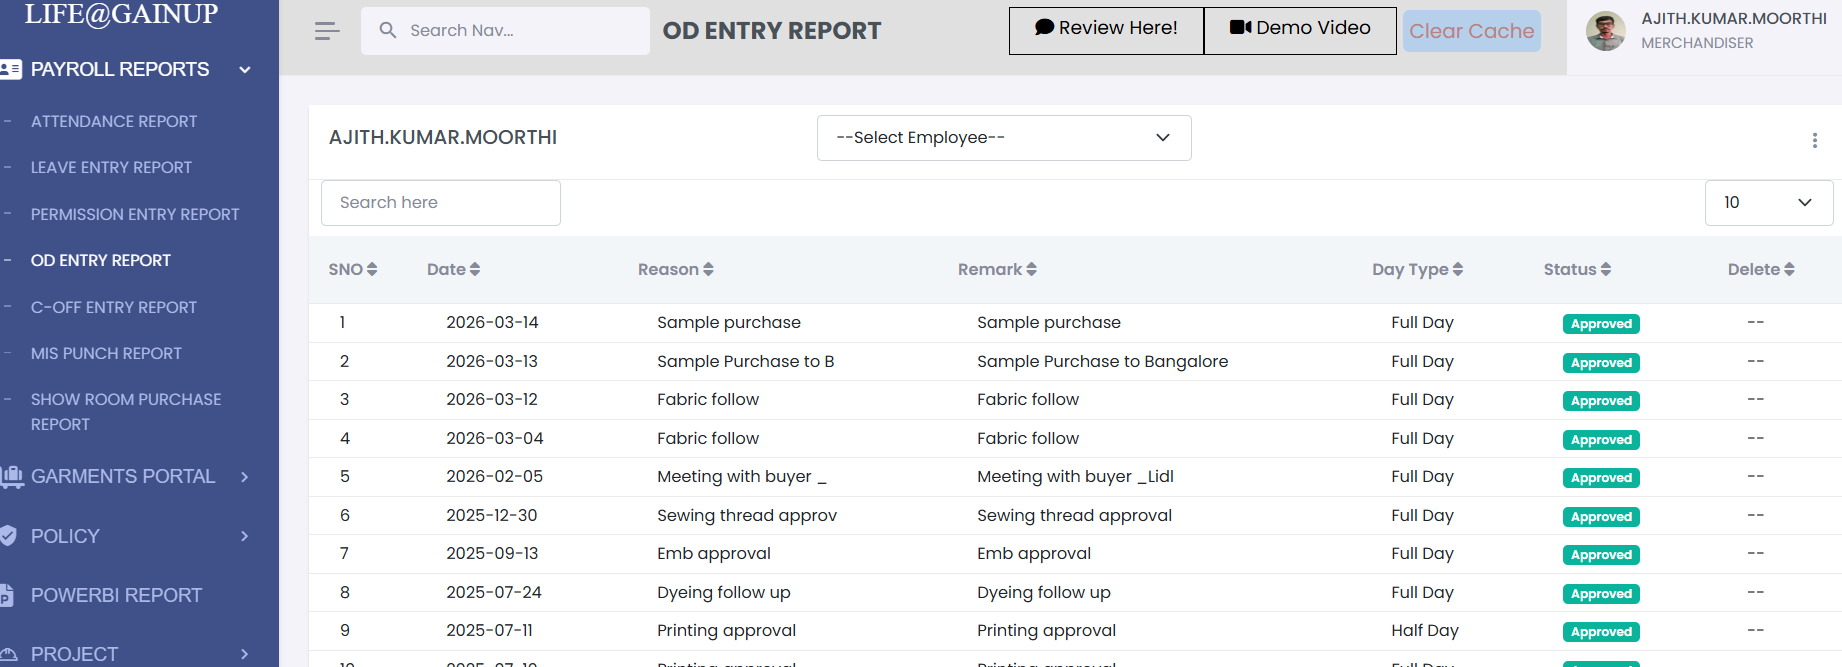Play the Demo Video
Screen dimensions: 1842x667
1299,29
